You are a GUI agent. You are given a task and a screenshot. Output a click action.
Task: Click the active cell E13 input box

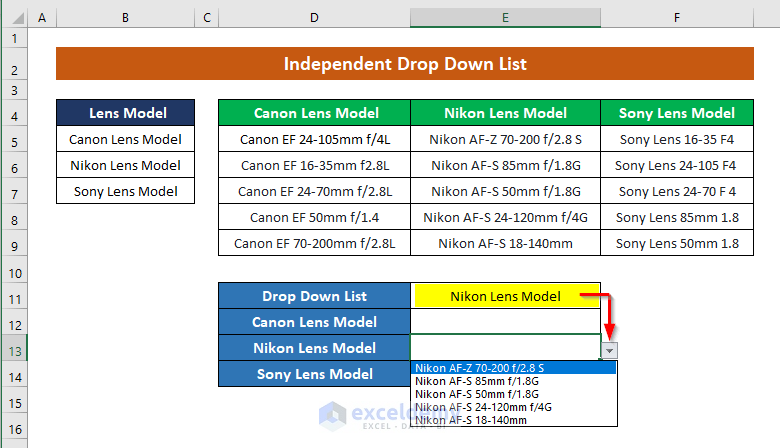505,347
